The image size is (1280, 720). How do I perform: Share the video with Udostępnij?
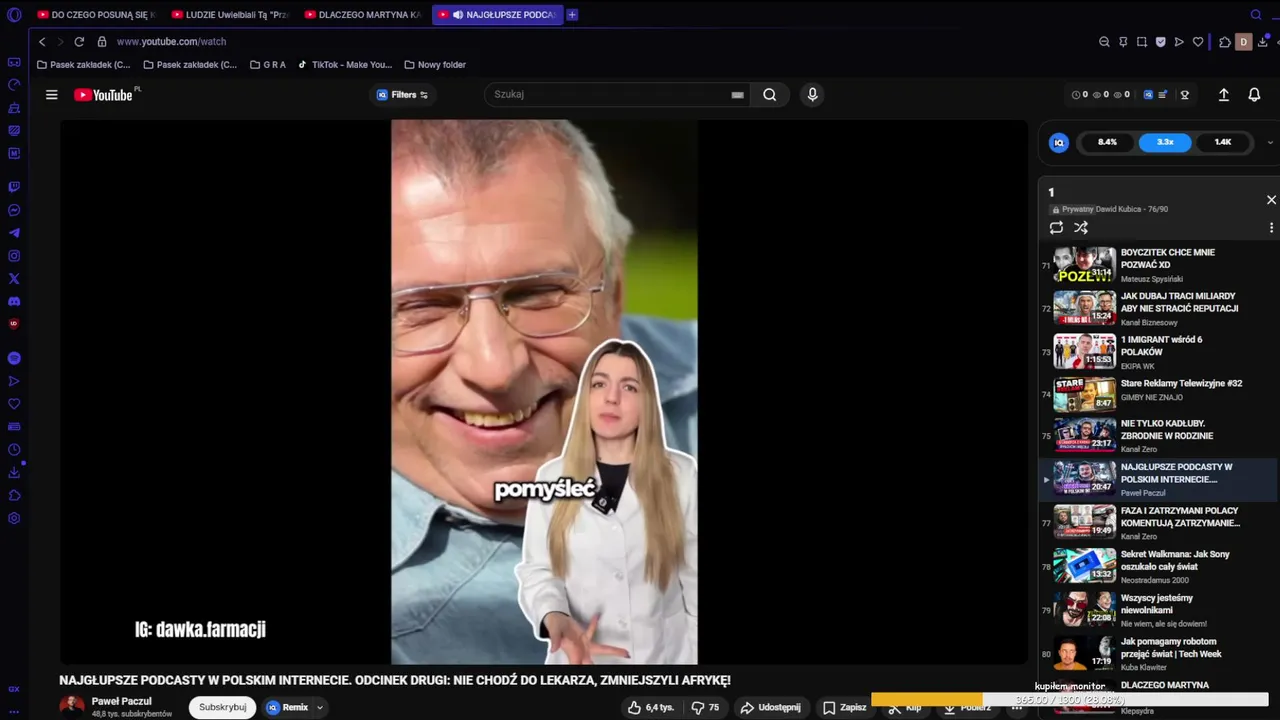770,707
